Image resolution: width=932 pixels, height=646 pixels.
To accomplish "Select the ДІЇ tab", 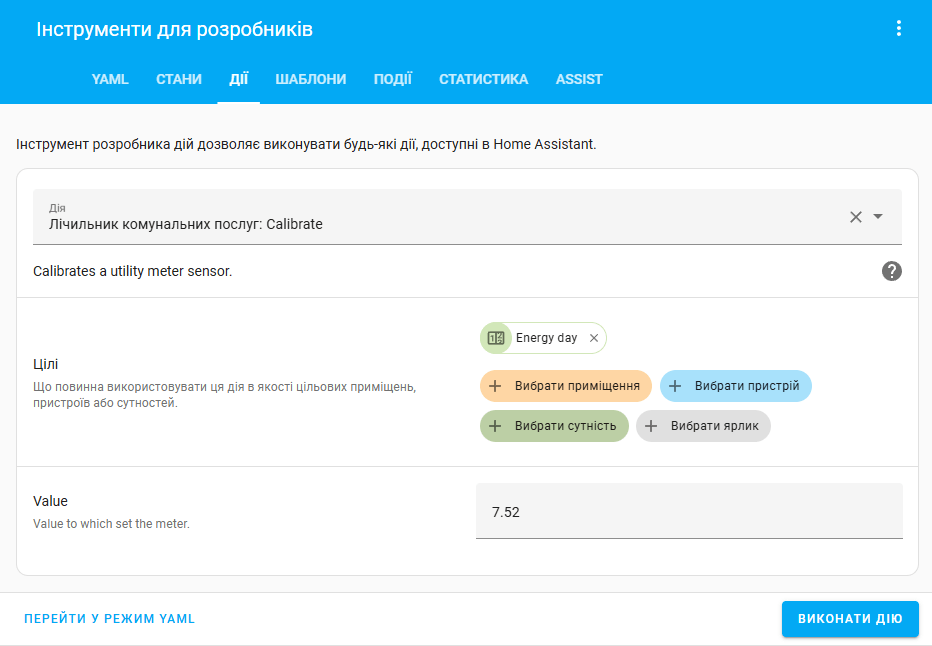I will coord(238,79).
